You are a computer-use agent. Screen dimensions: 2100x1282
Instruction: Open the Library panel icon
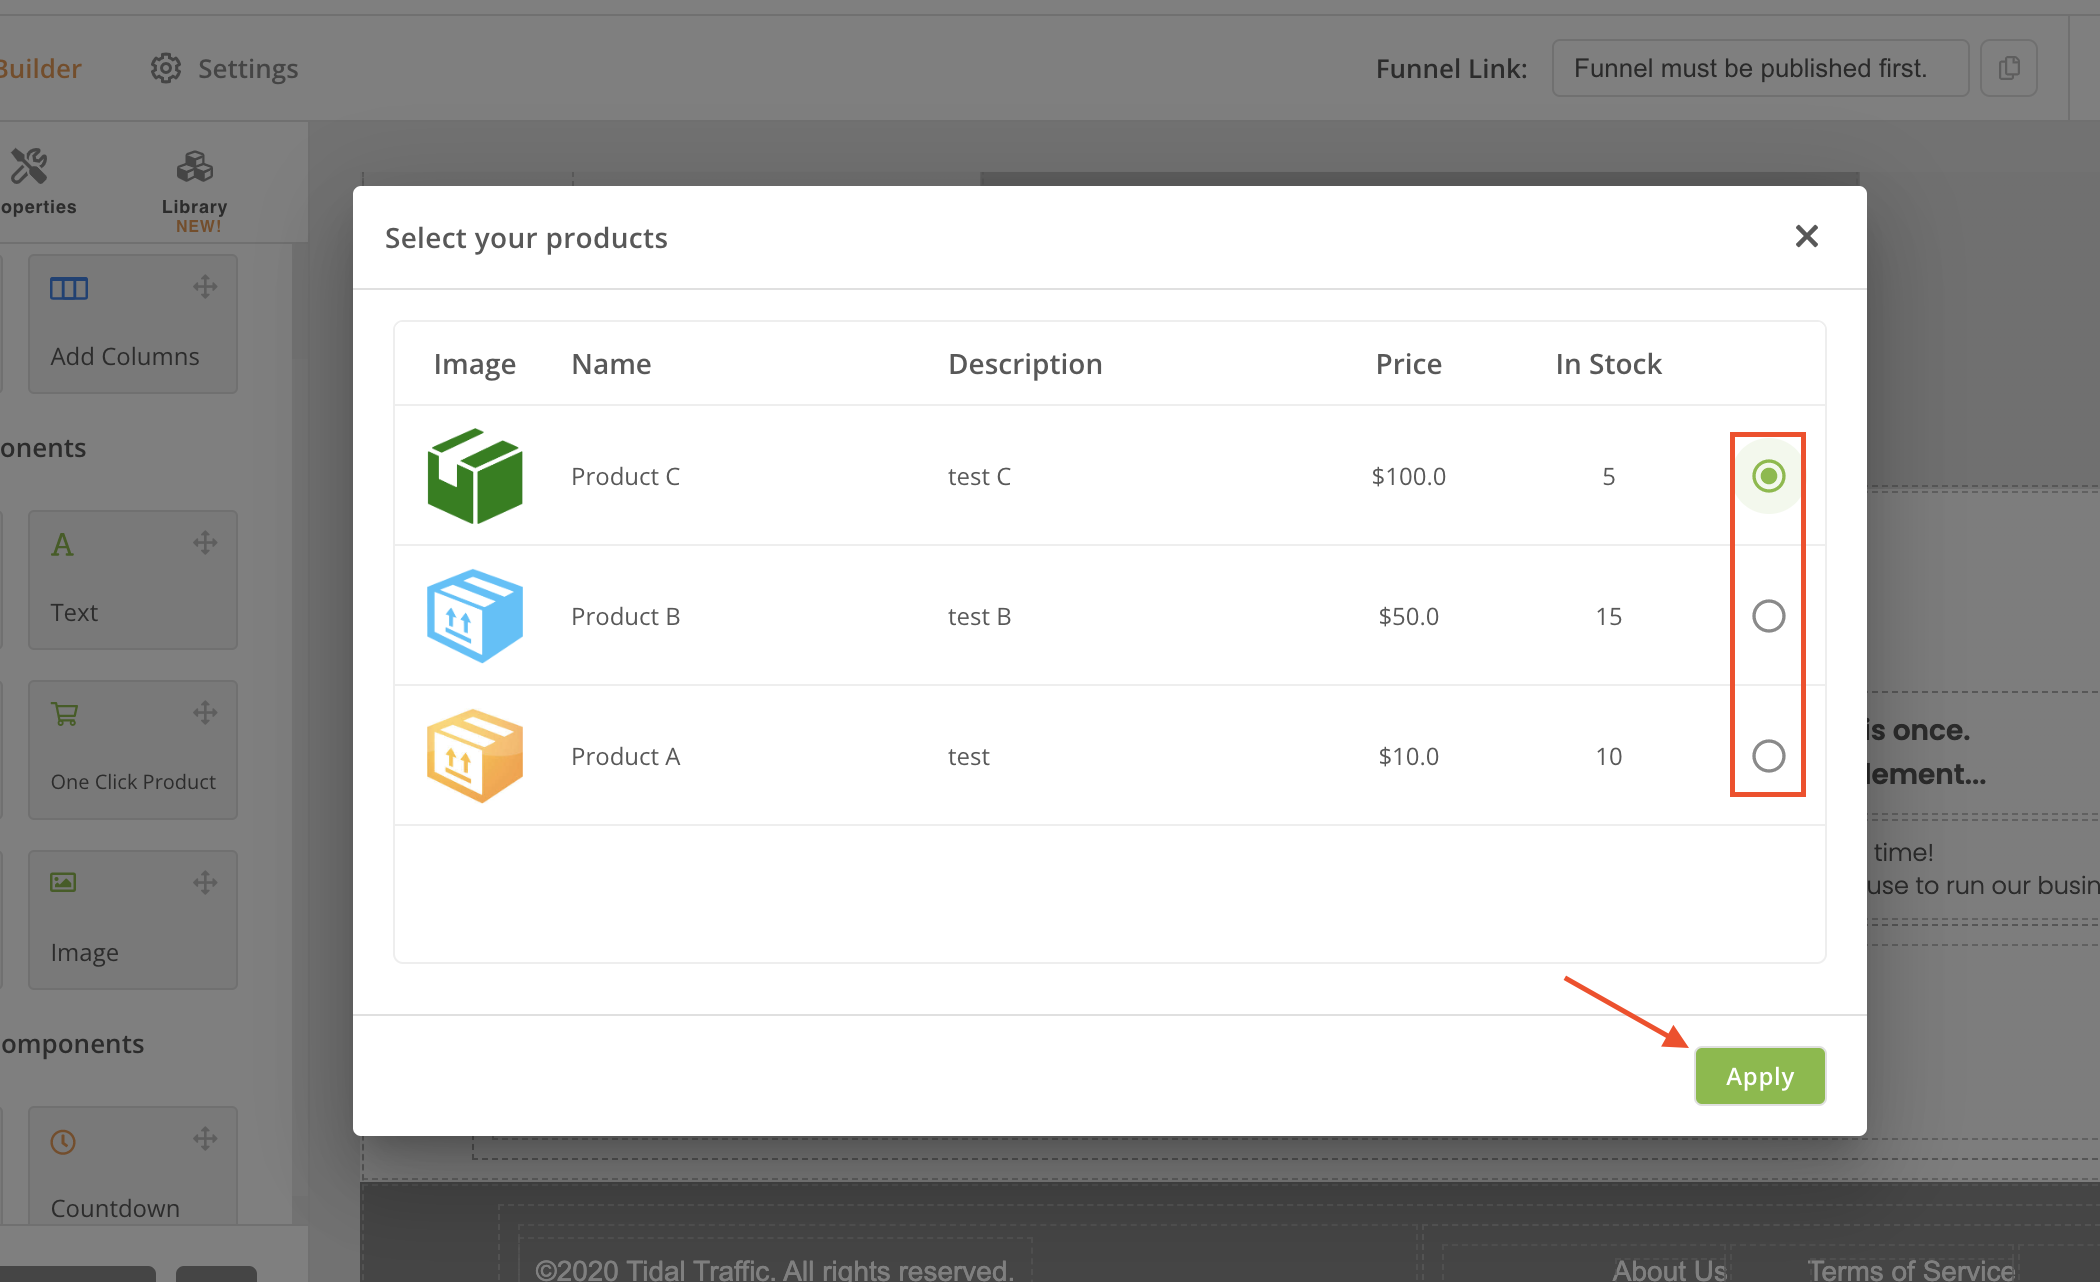[x=195, y=167]
